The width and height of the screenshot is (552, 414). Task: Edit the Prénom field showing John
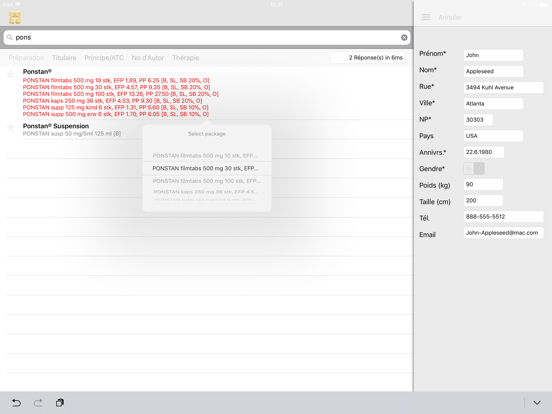[493, 55]
